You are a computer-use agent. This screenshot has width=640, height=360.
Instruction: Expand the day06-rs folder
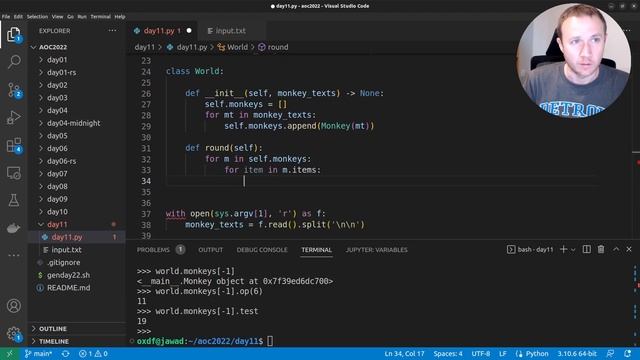pos(61,161)
